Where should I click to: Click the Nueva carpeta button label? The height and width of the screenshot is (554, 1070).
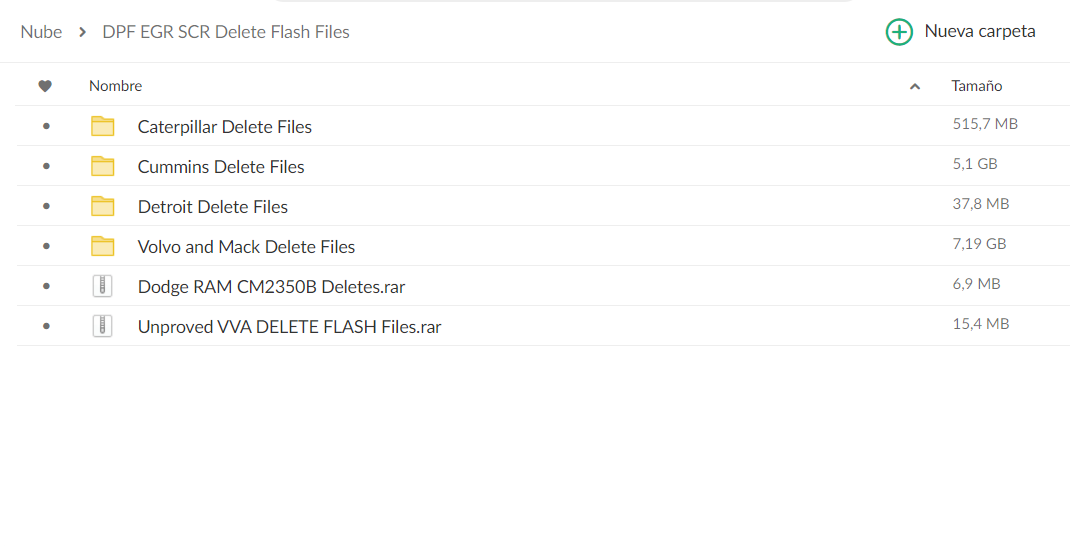click(x=980, y=31)
